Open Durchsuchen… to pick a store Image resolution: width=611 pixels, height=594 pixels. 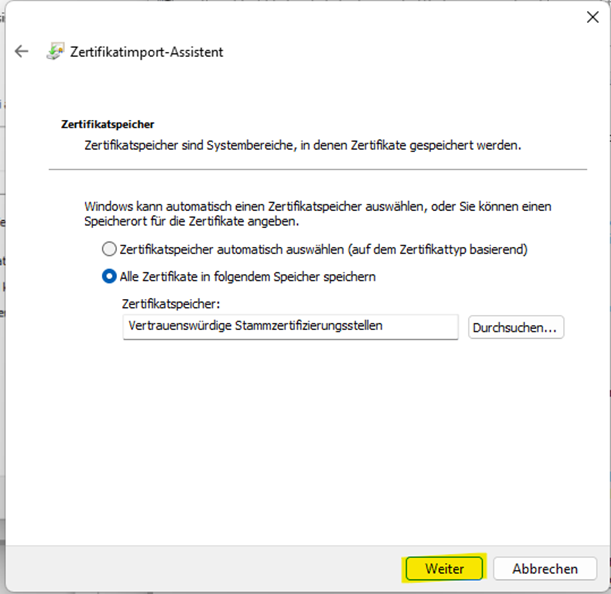coord(516,327)
